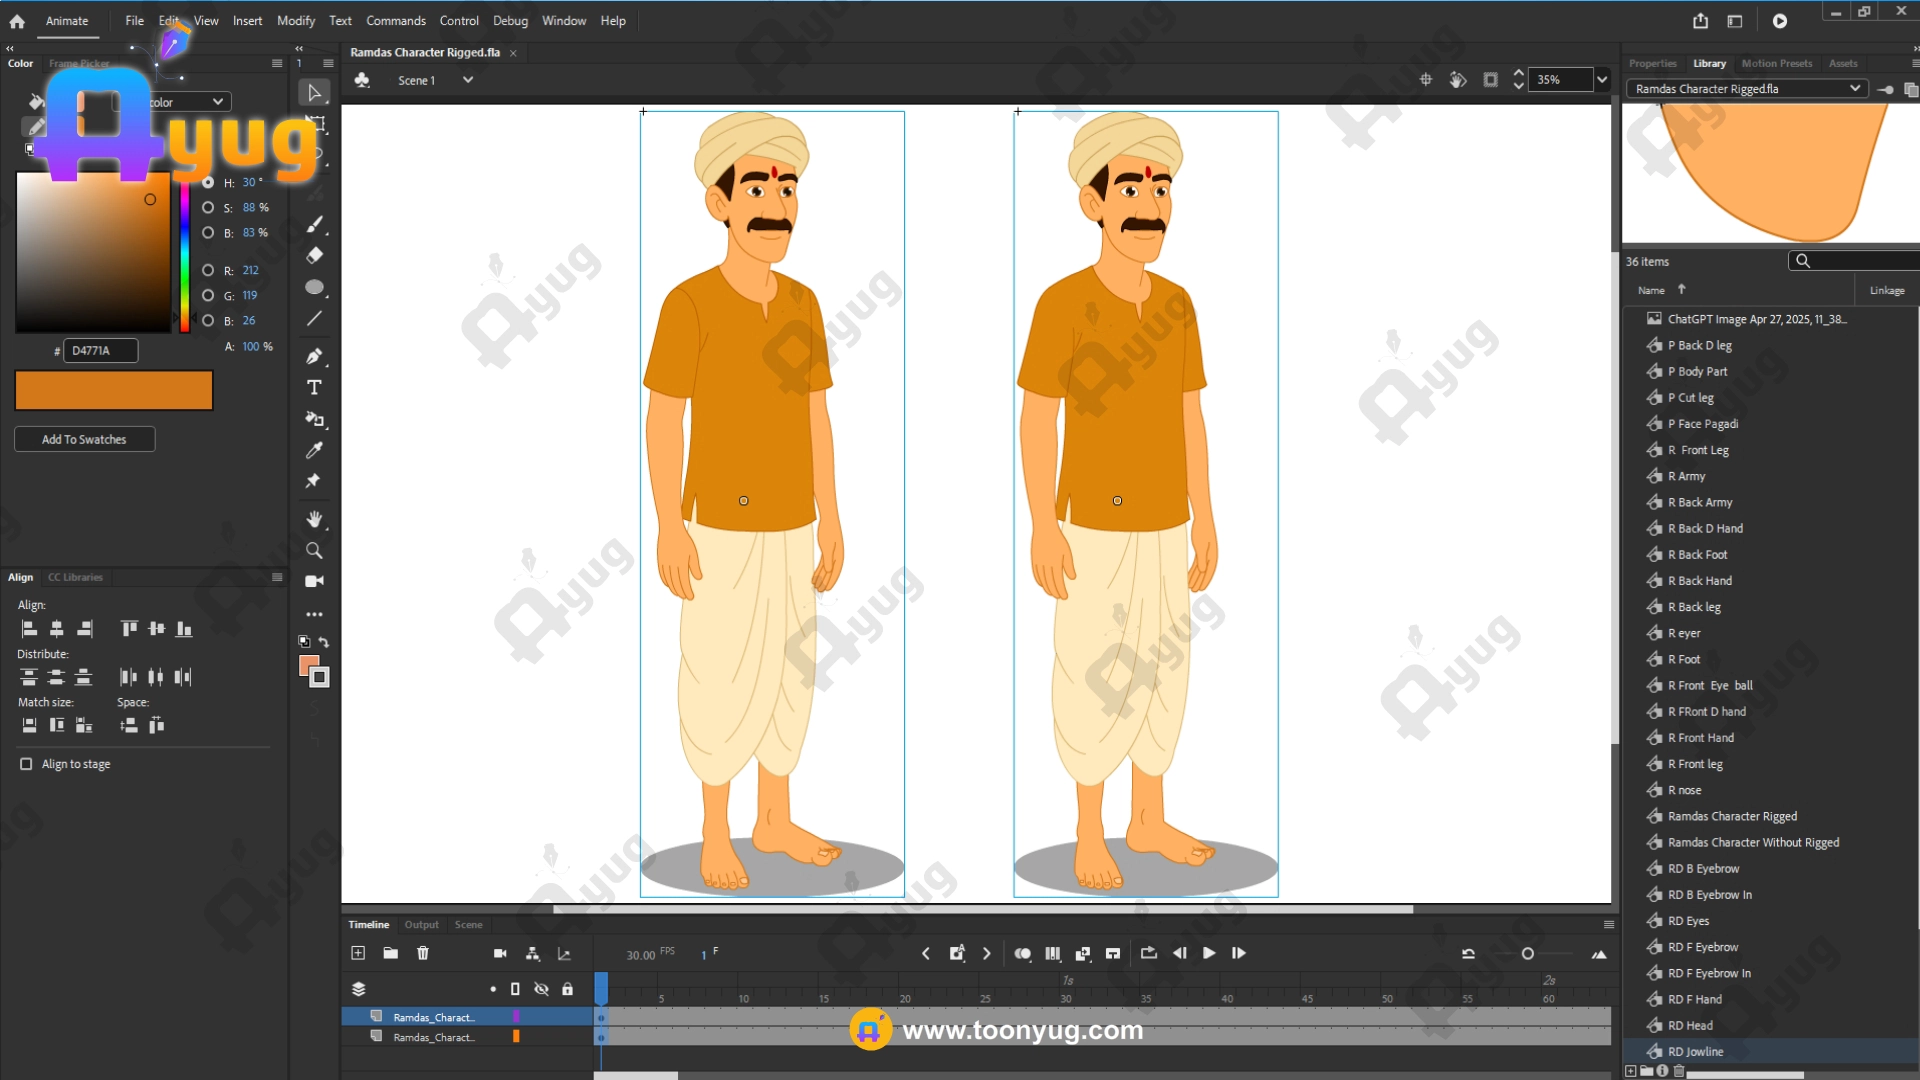Open the stage zoom percentage dropdown
The height and width of the screenshot is (1080, 1920).
click(x=1602, y=80)
